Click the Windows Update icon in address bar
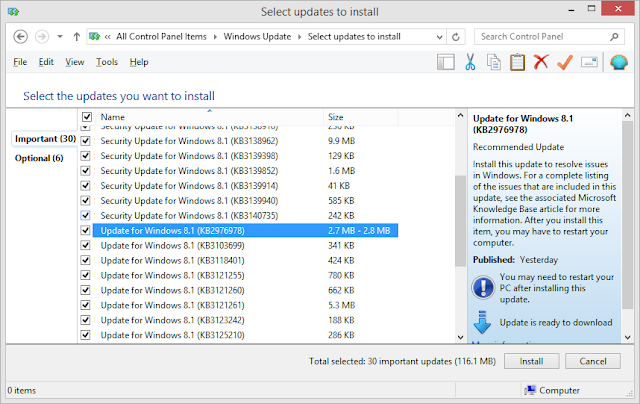Screen dimensions: 640x404 click(x=95, y=37)
